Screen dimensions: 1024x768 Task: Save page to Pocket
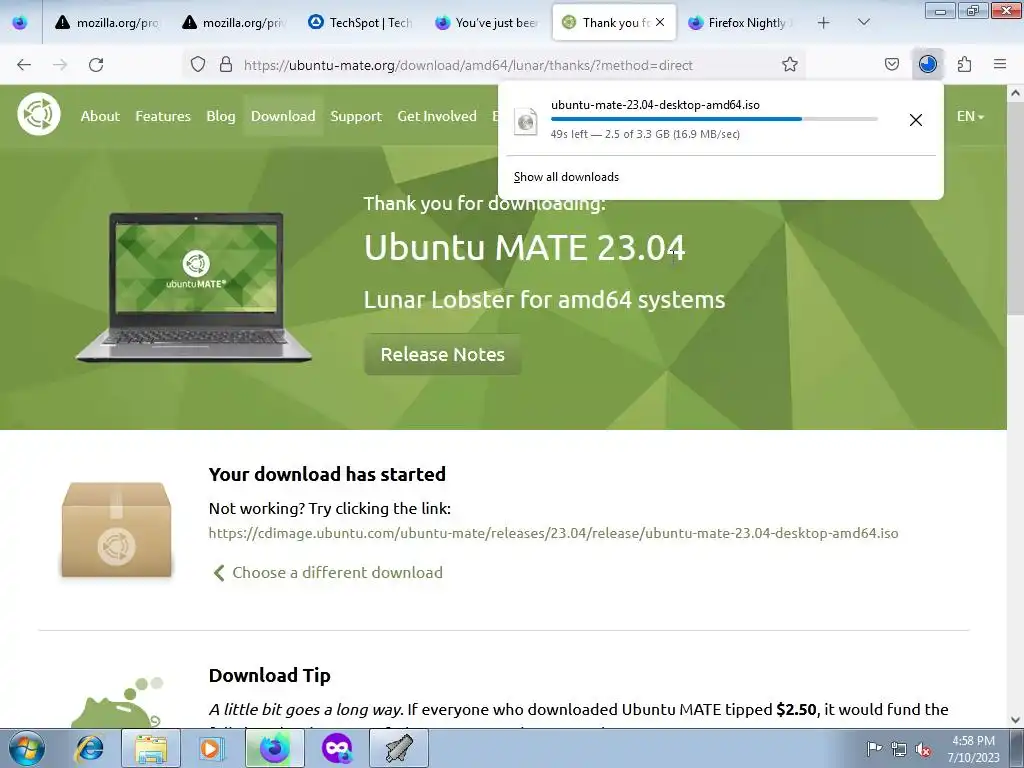tap(891, 64)
